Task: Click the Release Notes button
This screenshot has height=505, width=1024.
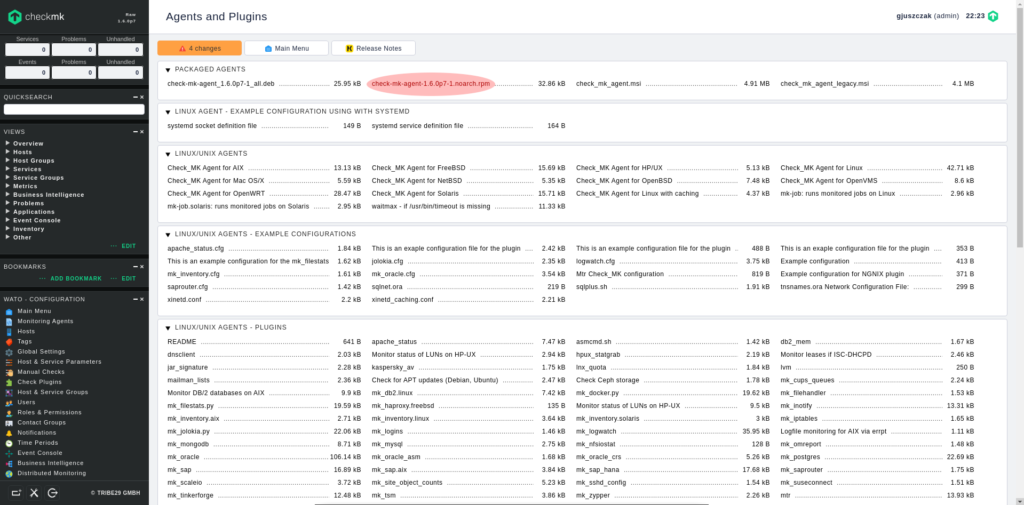Action: [x=373, y=48]
